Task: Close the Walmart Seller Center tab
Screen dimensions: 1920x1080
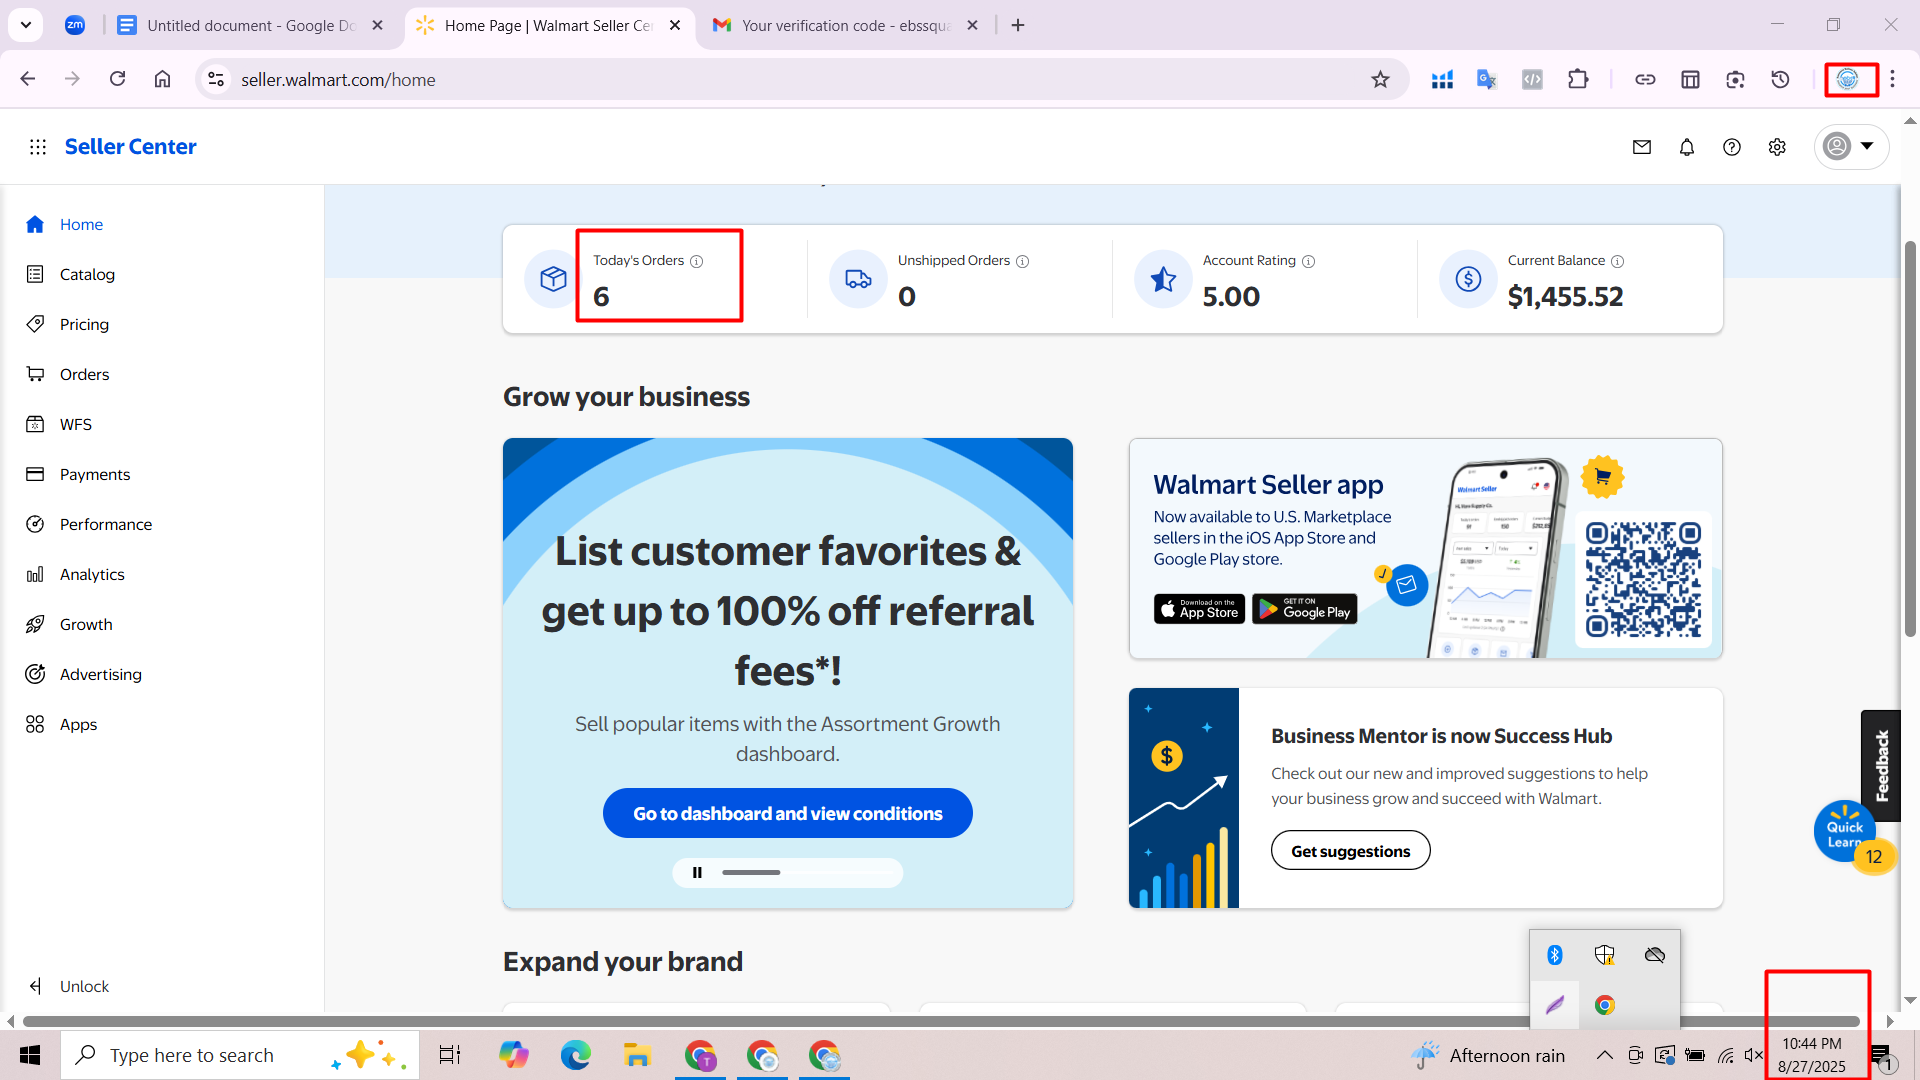Action: (675, 25)
